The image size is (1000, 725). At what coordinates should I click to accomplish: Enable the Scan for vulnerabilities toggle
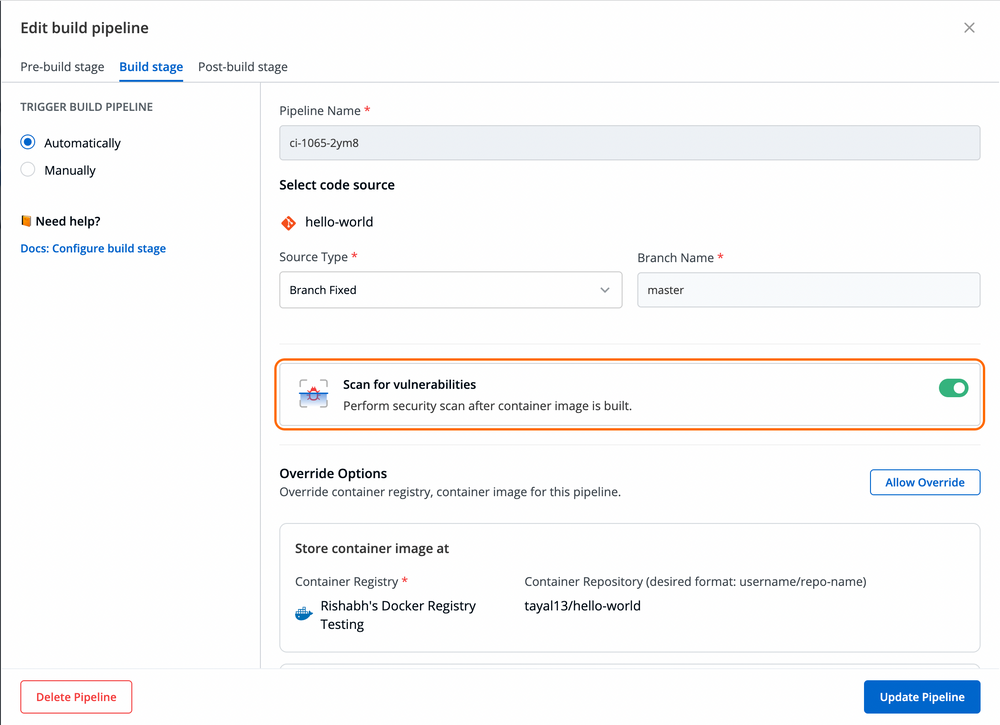click(953, 388)
